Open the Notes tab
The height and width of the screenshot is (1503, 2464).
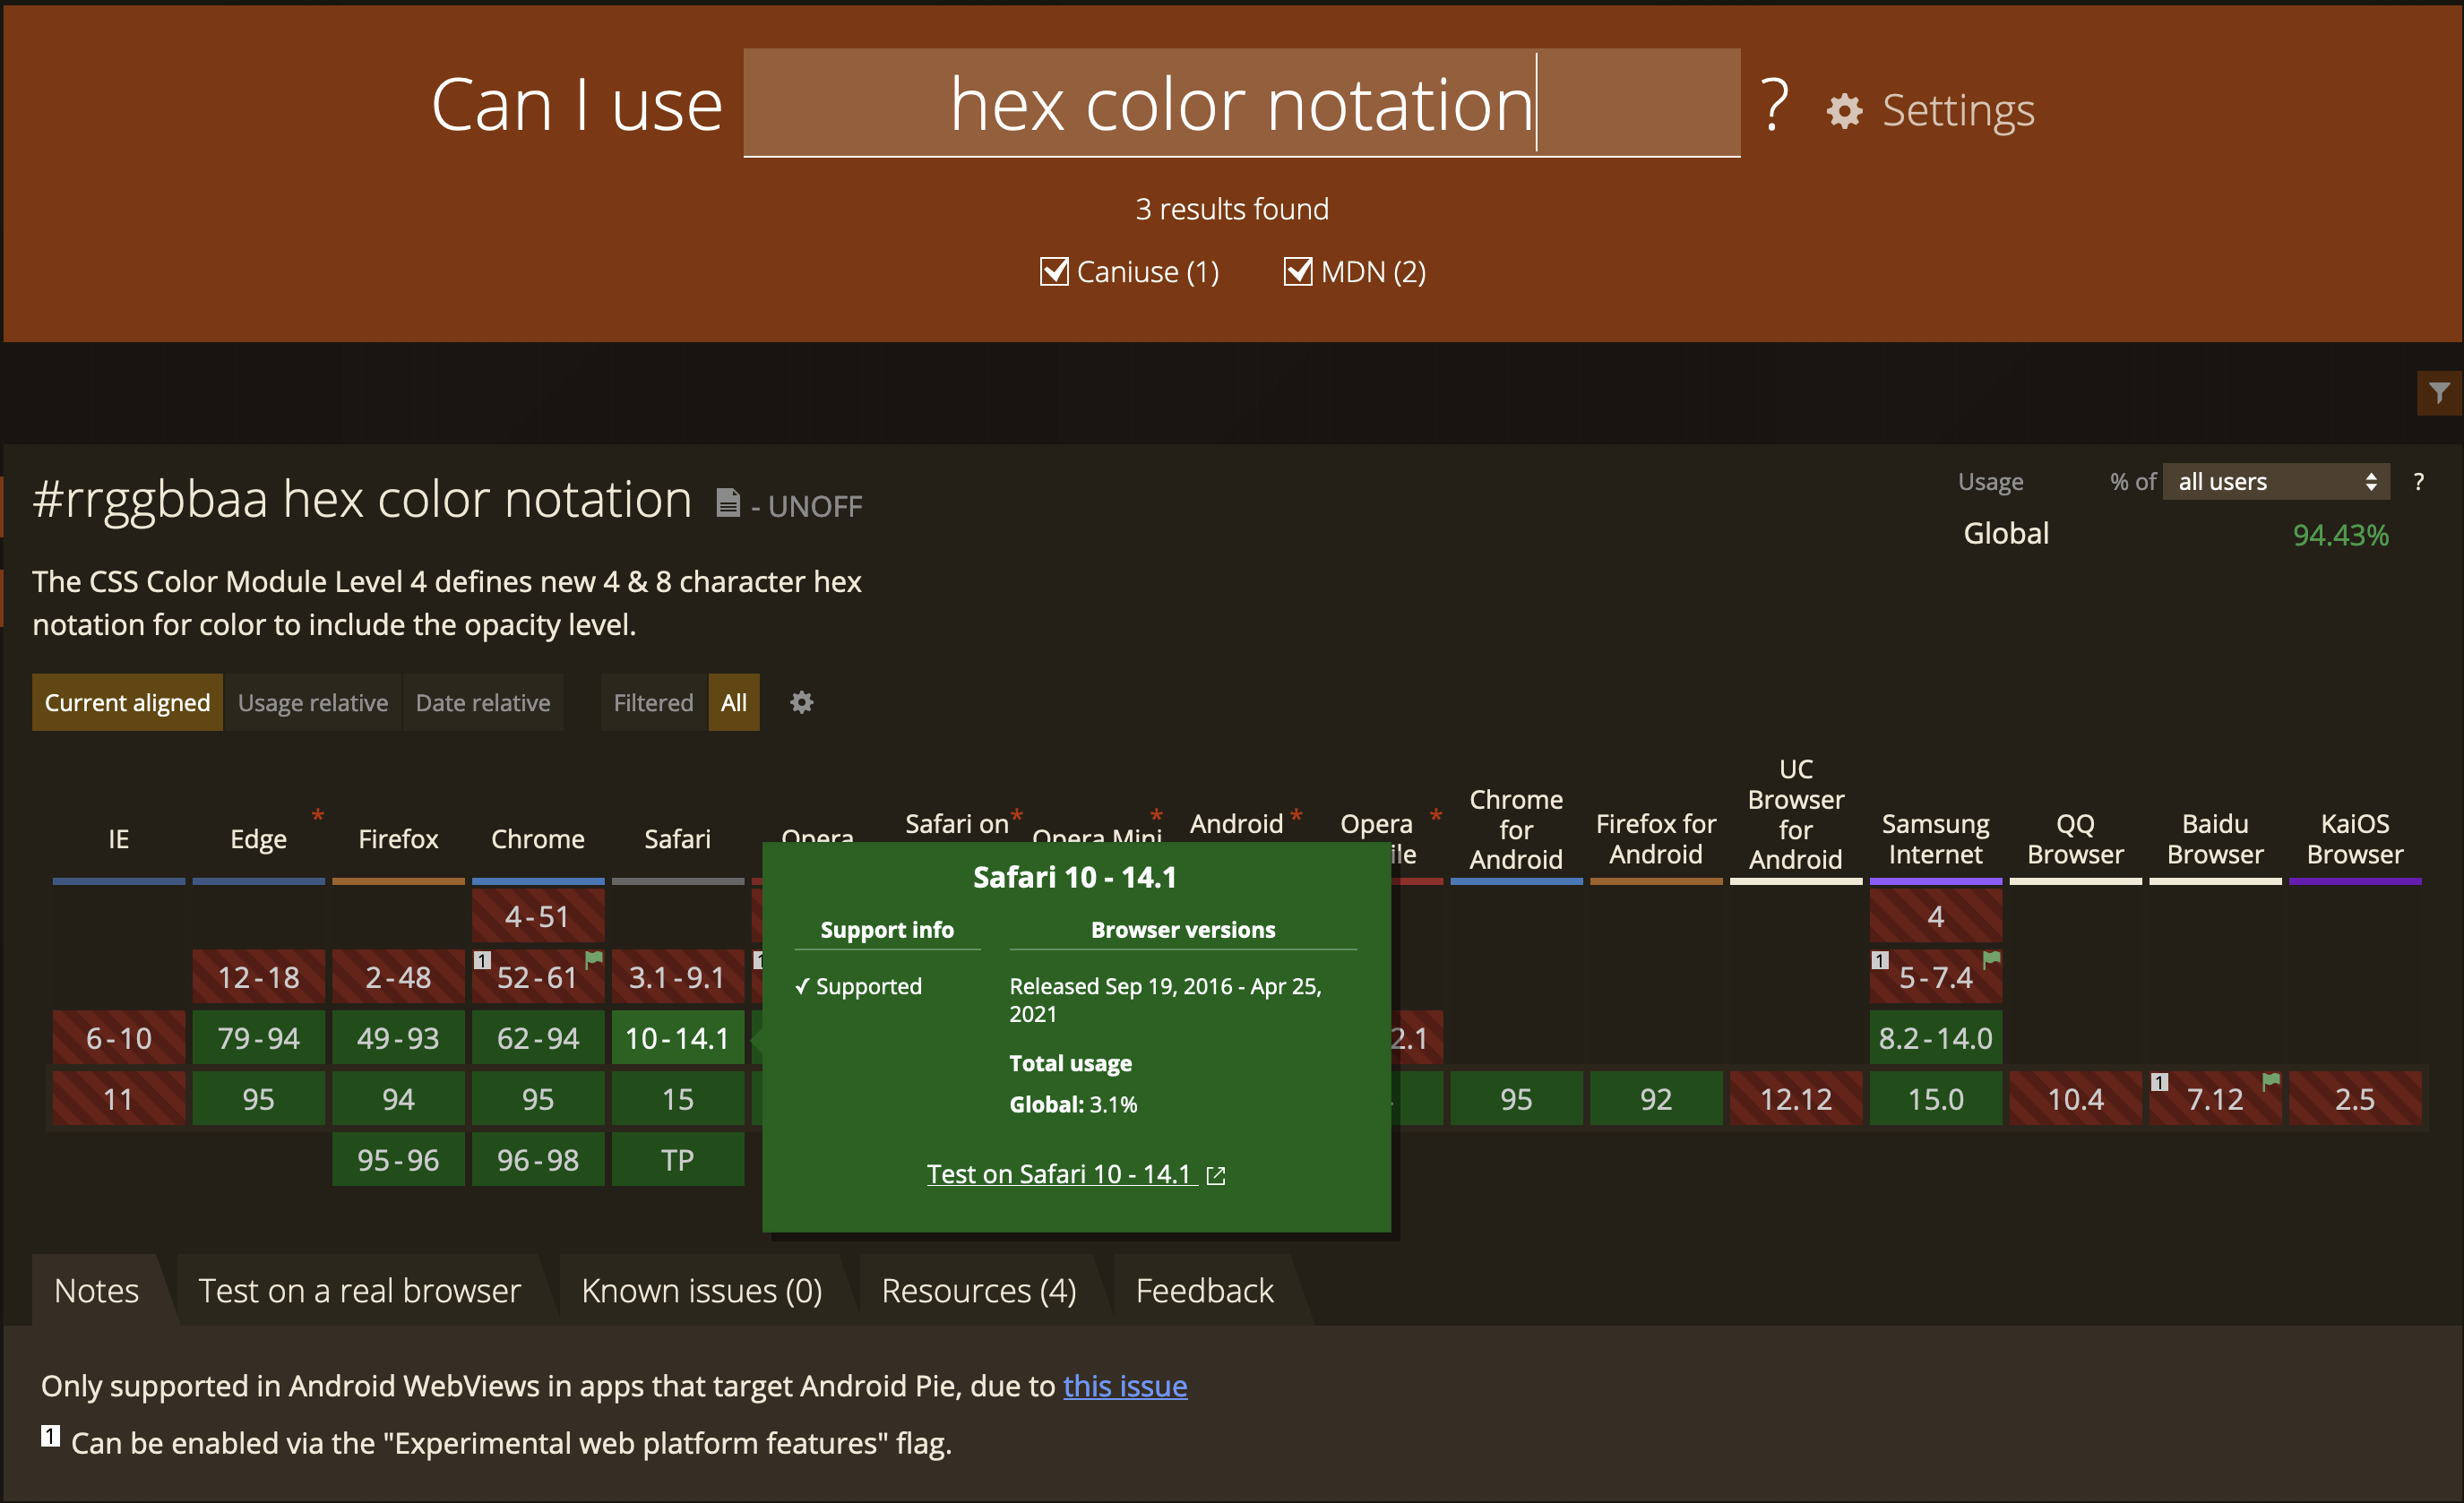(97, 1290)
